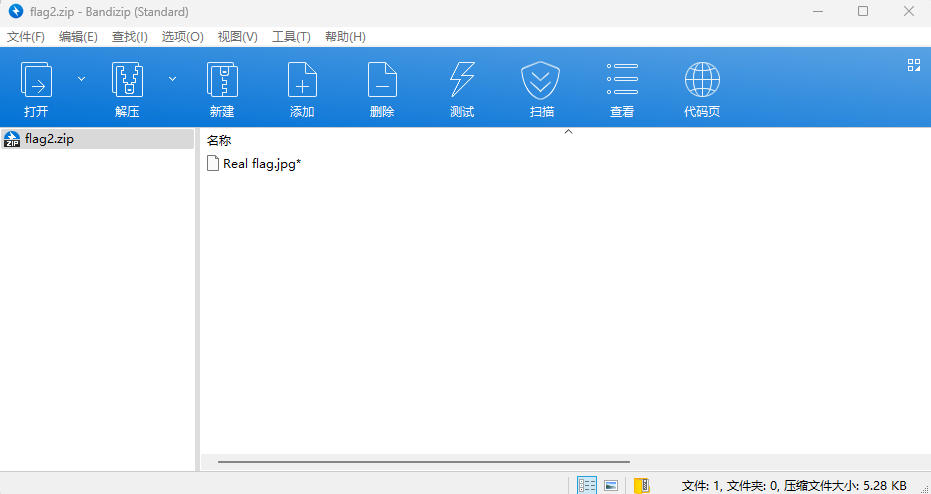The width and height of the screenshot is (931, 494).
Task: Click the Delete (删除) toolbar icon
Action: click(x=382, y=80)
